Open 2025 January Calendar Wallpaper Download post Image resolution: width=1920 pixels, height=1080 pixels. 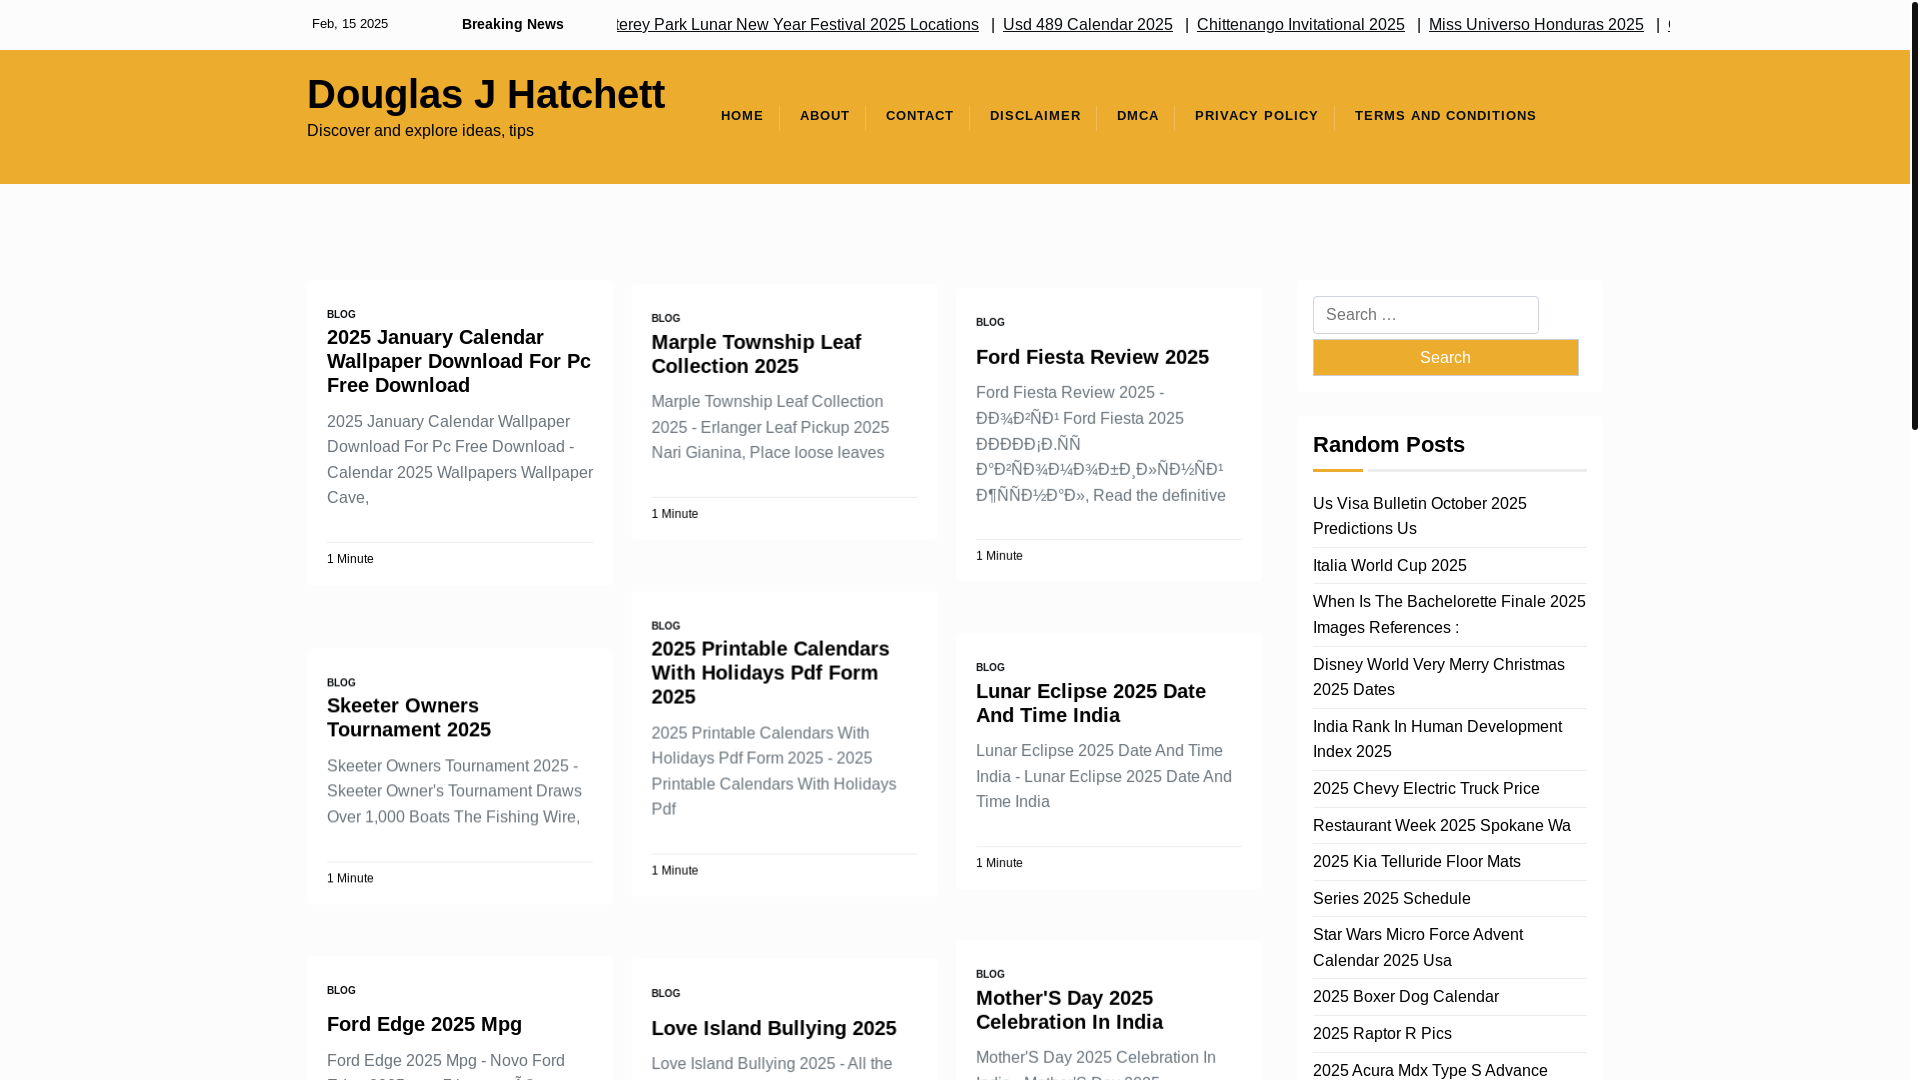click(459, 361)
